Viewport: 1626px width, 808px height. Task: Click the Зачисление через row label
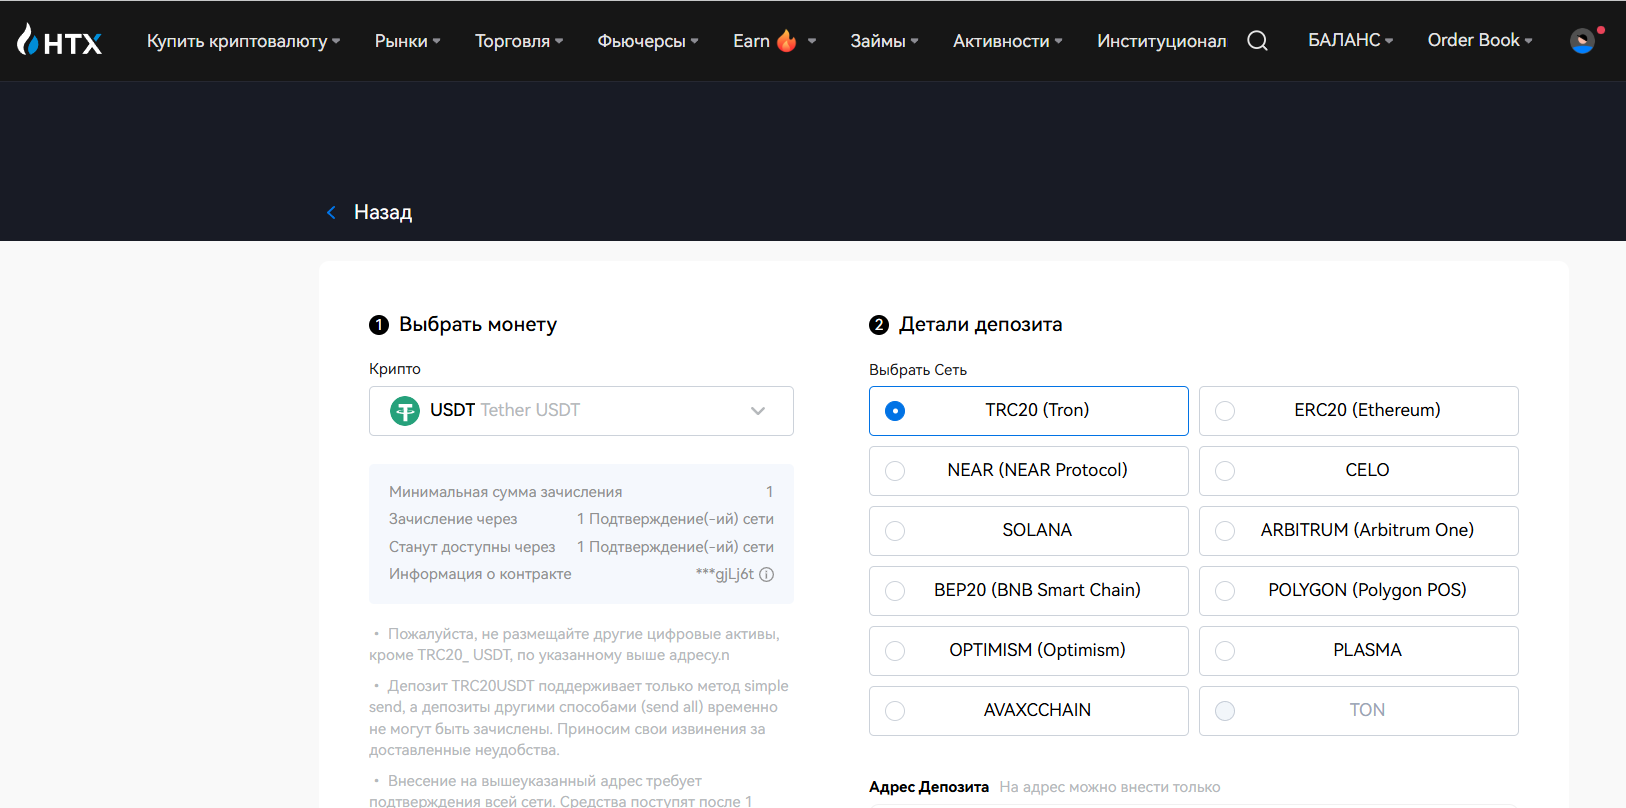(453, 519)
